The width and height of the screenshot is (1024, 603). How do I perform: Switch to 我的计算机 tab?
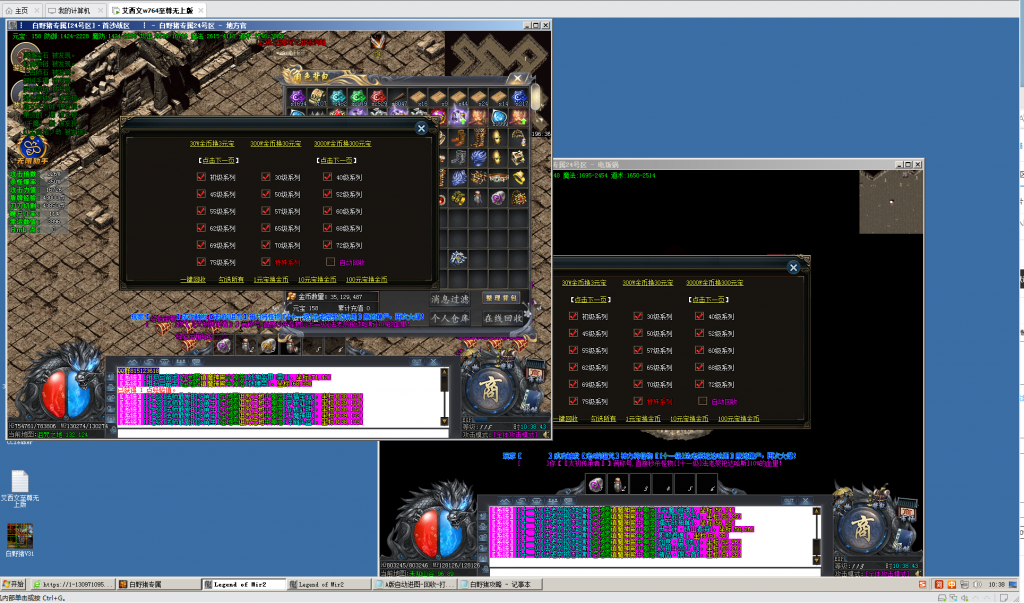coord(74,10)
